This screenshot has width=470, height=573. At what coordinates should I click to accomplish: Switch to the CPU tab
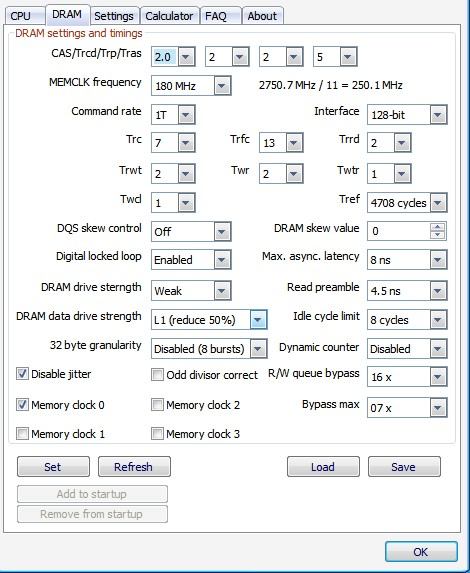pyautogui.click(x=24, y=16)
